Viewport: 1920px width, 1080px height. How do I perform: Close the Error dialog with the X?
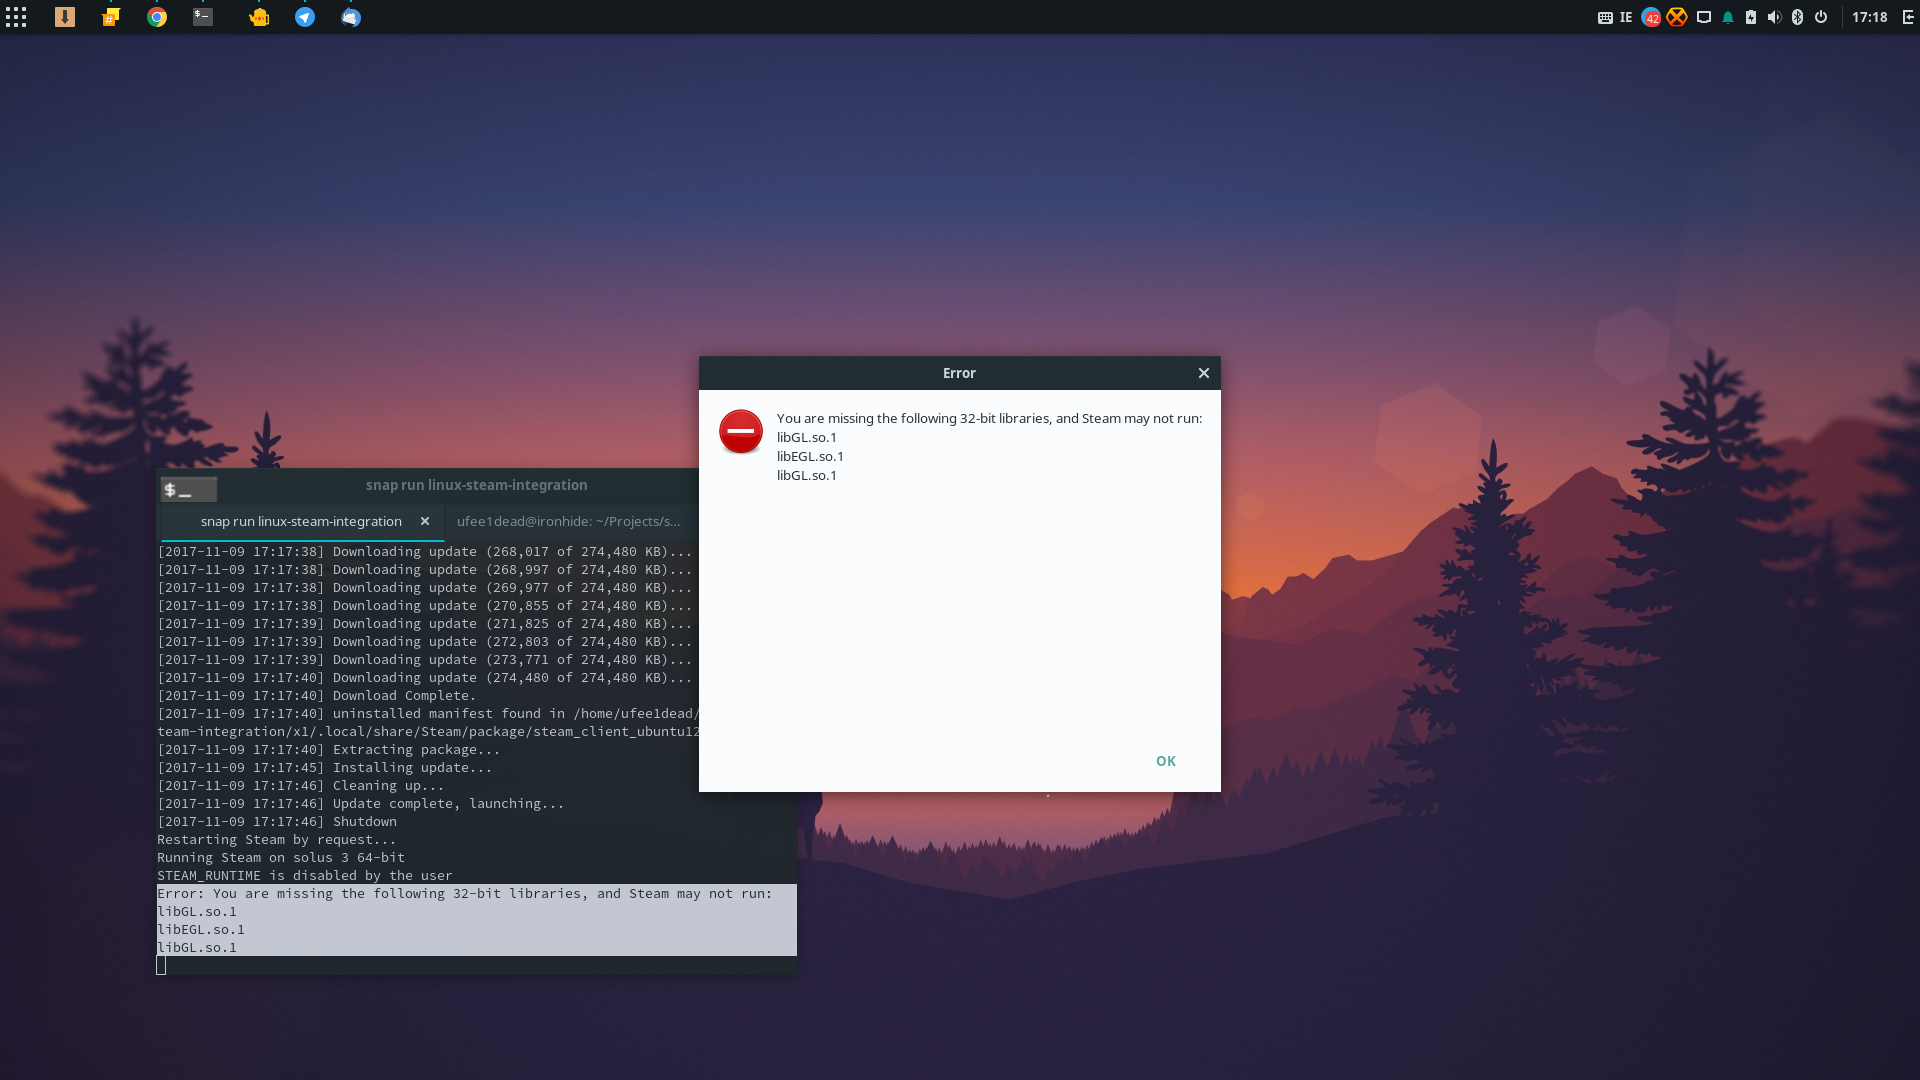(1204, 373)
